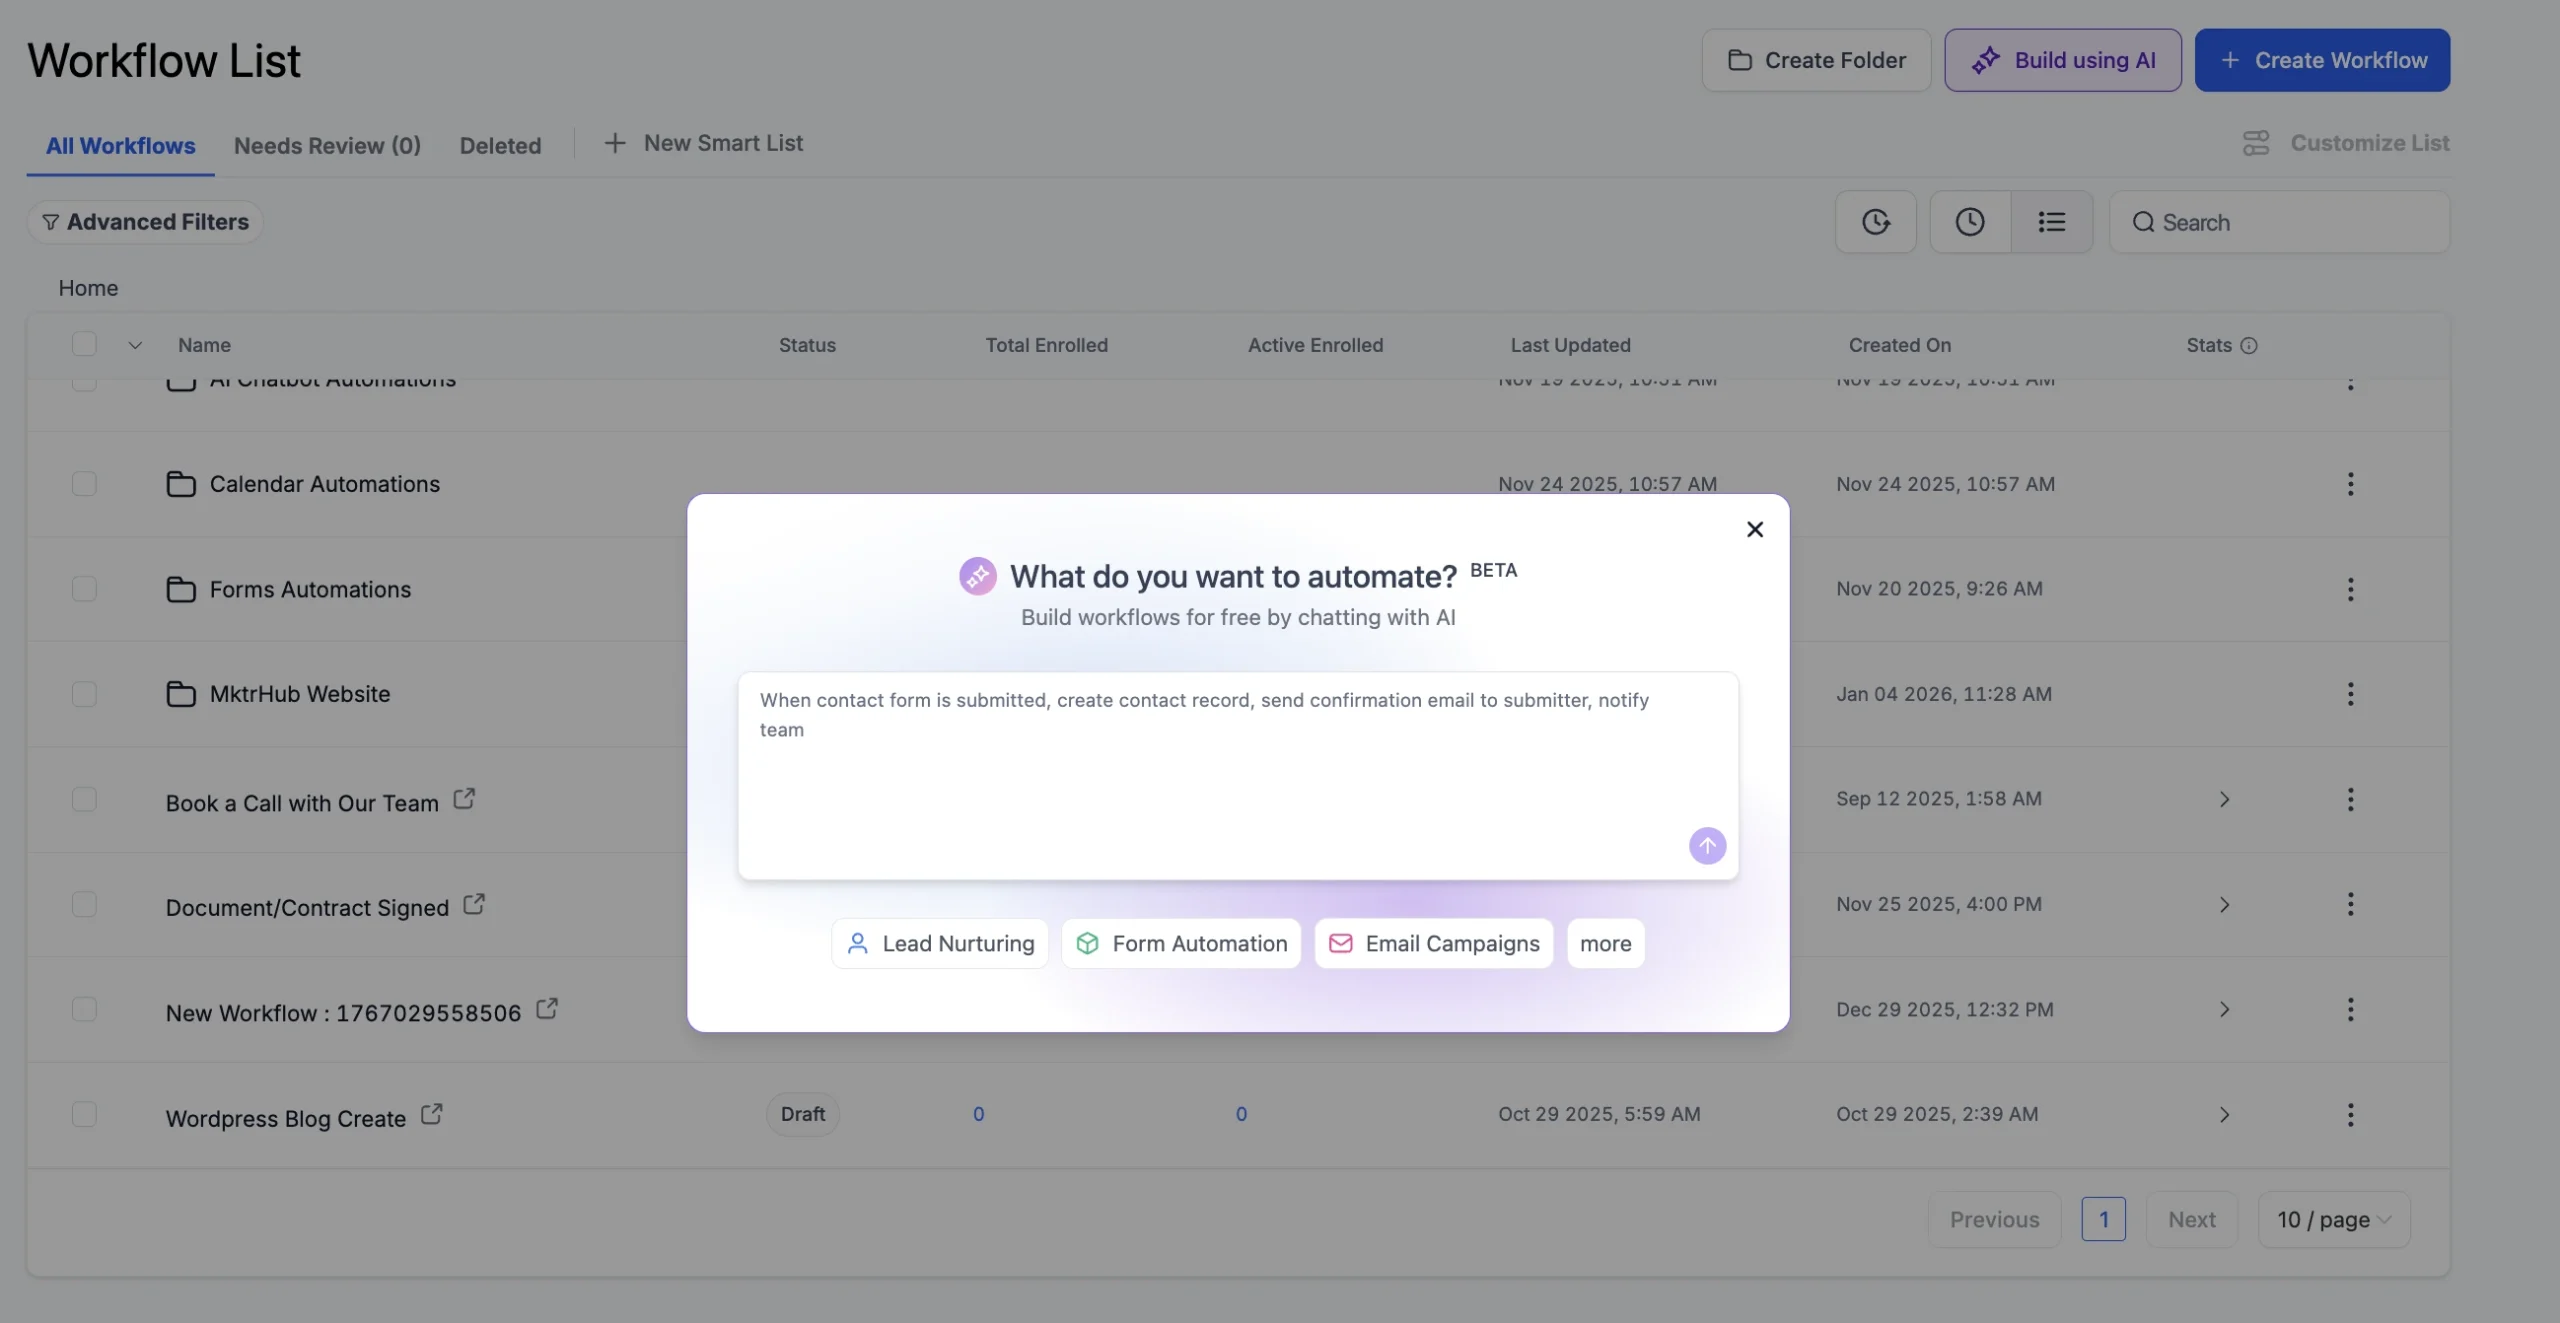Click the sparkle AI icon beside the heading
Image resolution: width=2560 pixels, height=1323 pixels.
click(x=977, y=576)
